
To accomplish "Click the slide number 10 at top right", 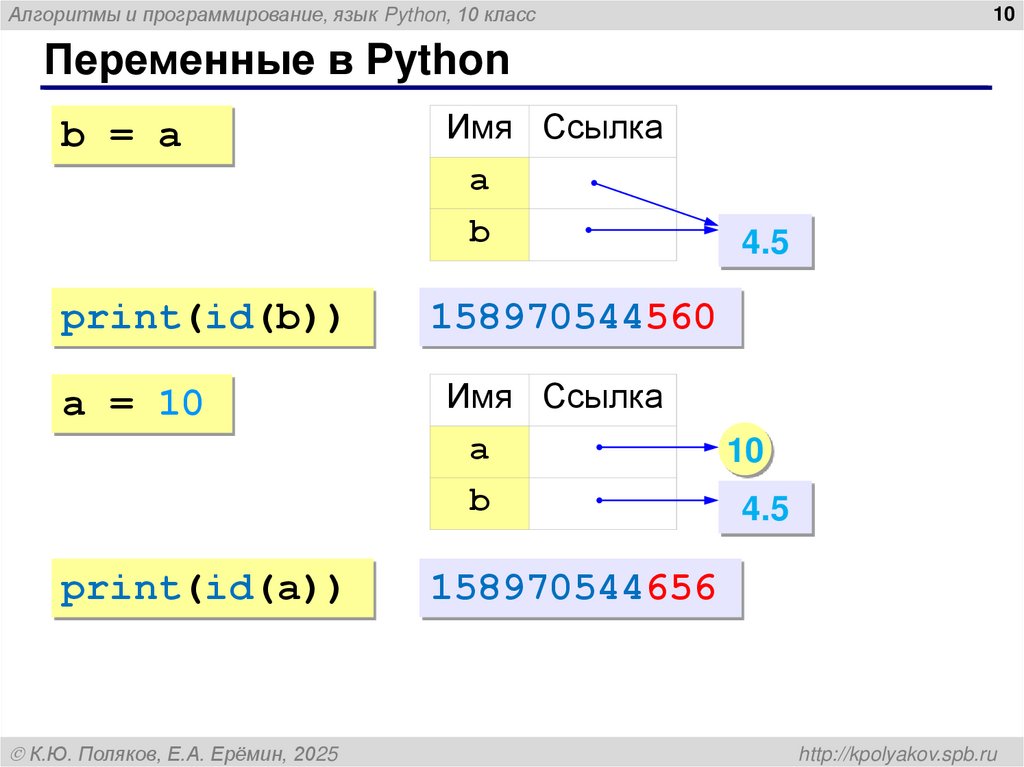I will click(1003, 14).
